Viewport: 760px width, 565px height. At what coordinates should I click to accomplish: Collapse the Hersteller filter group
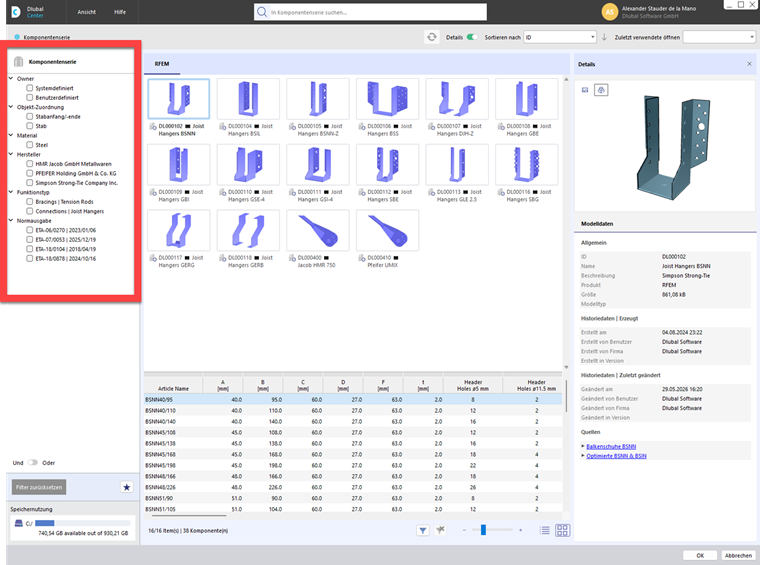click(11, 154)
